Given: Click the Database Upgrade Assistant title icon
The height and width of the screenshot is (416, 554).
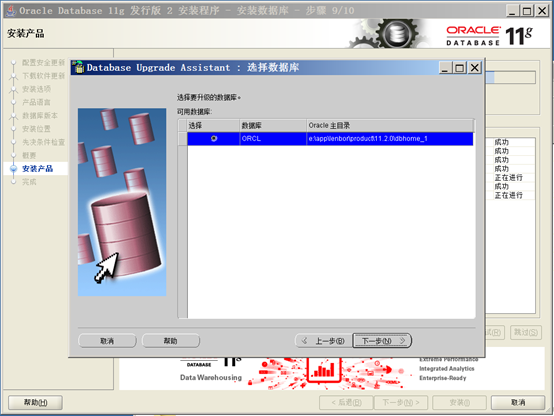Looking at the screenshot, I should [x=78, y=68].
